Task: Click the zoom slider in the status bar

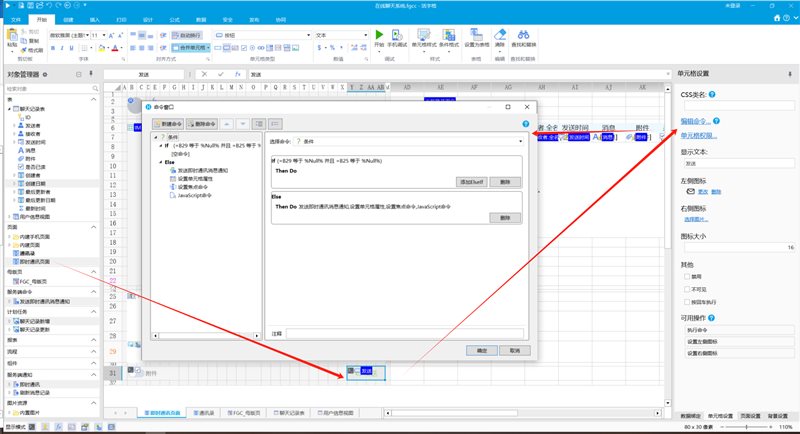Action: click(747, 427)
